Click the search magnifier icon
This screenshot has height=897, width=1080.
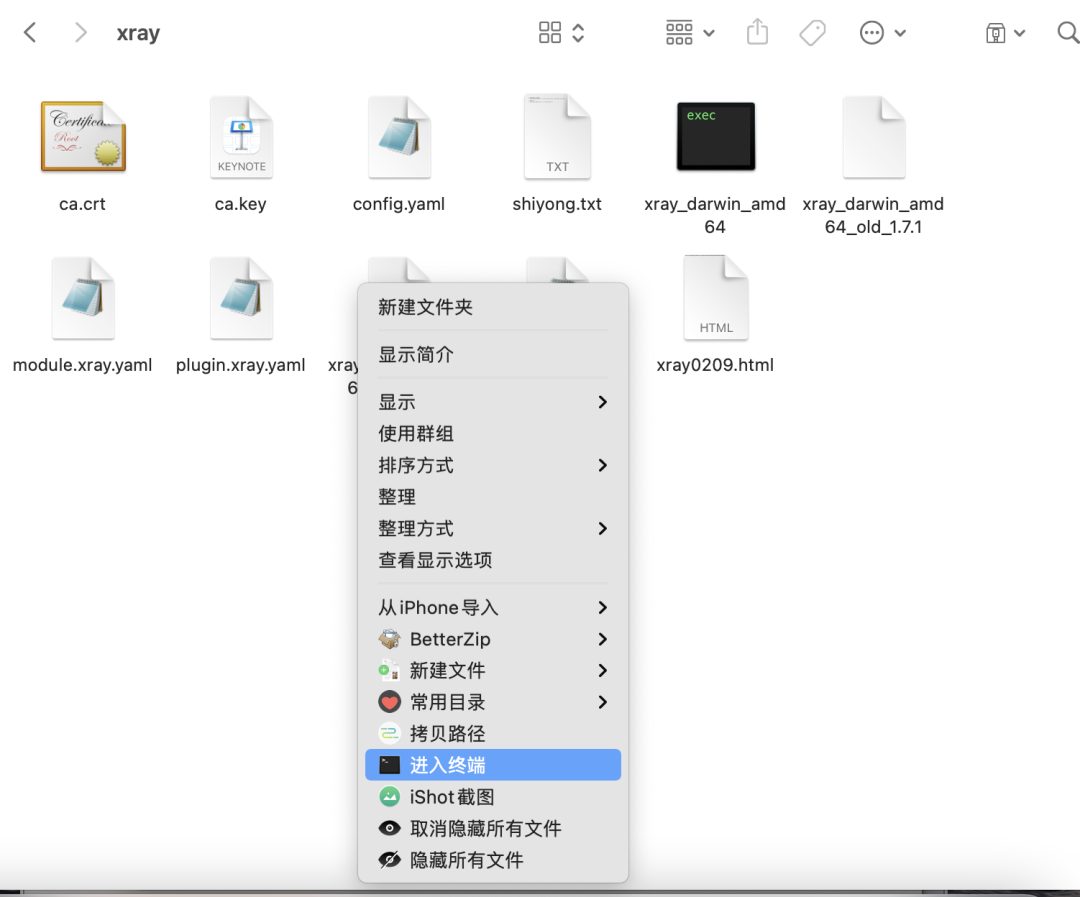pos(1067,32)
